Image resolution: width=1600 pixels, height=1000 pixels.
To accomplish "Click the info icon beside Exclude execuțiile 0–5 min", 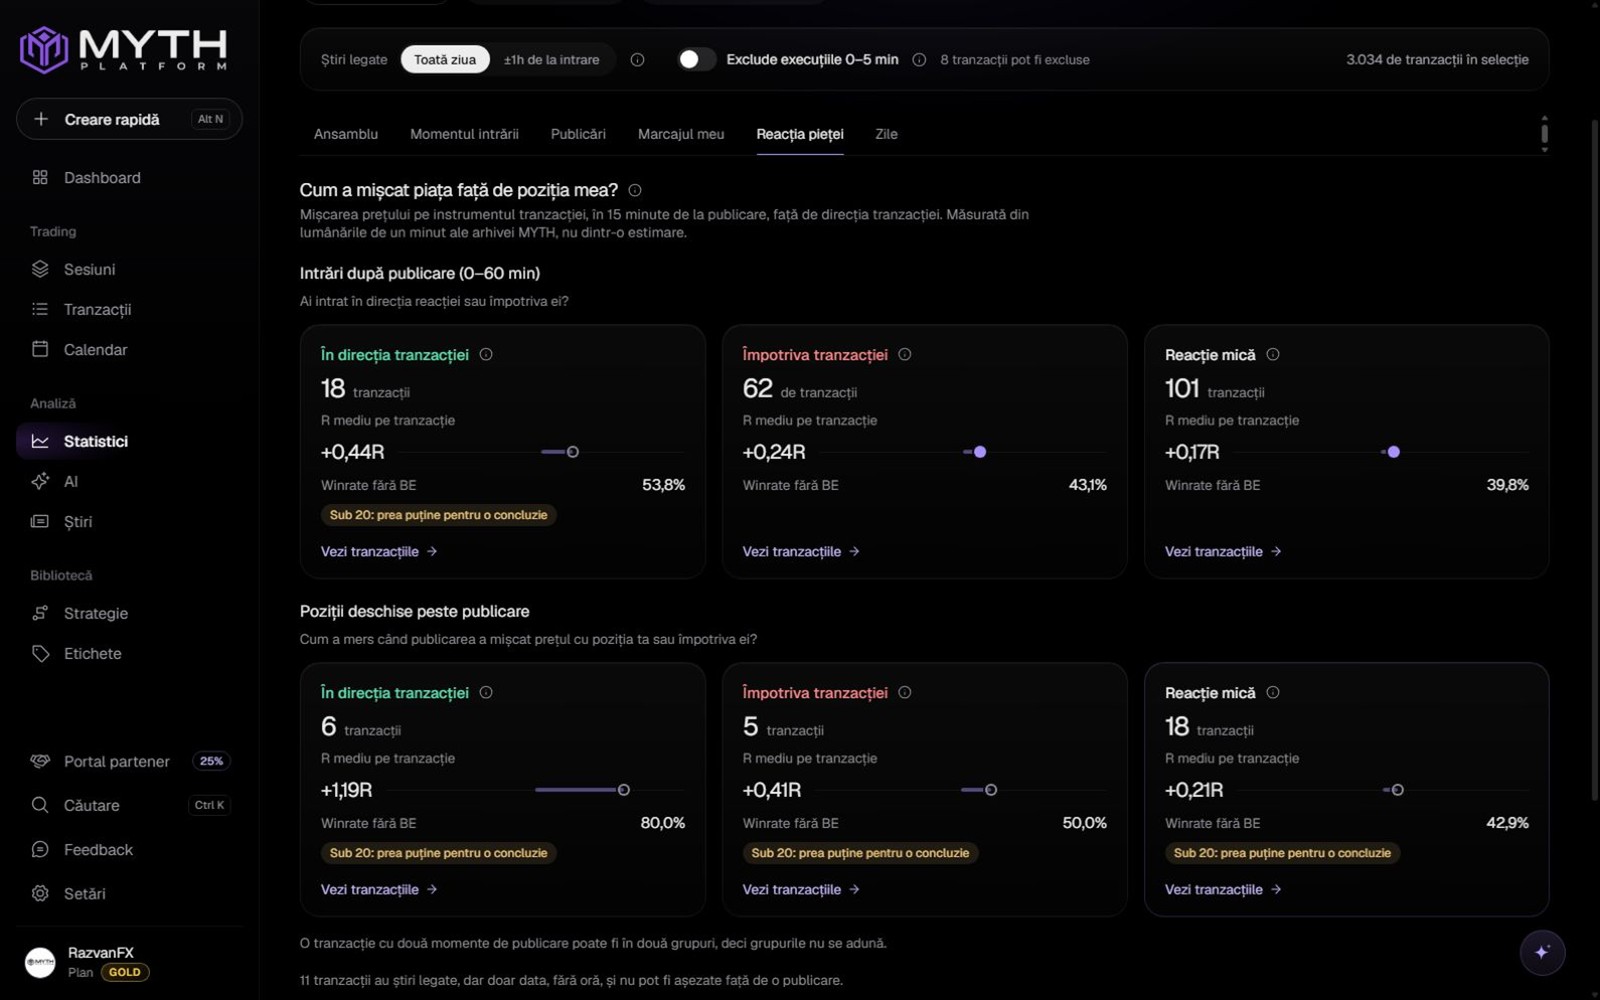I will pos(919,60).
